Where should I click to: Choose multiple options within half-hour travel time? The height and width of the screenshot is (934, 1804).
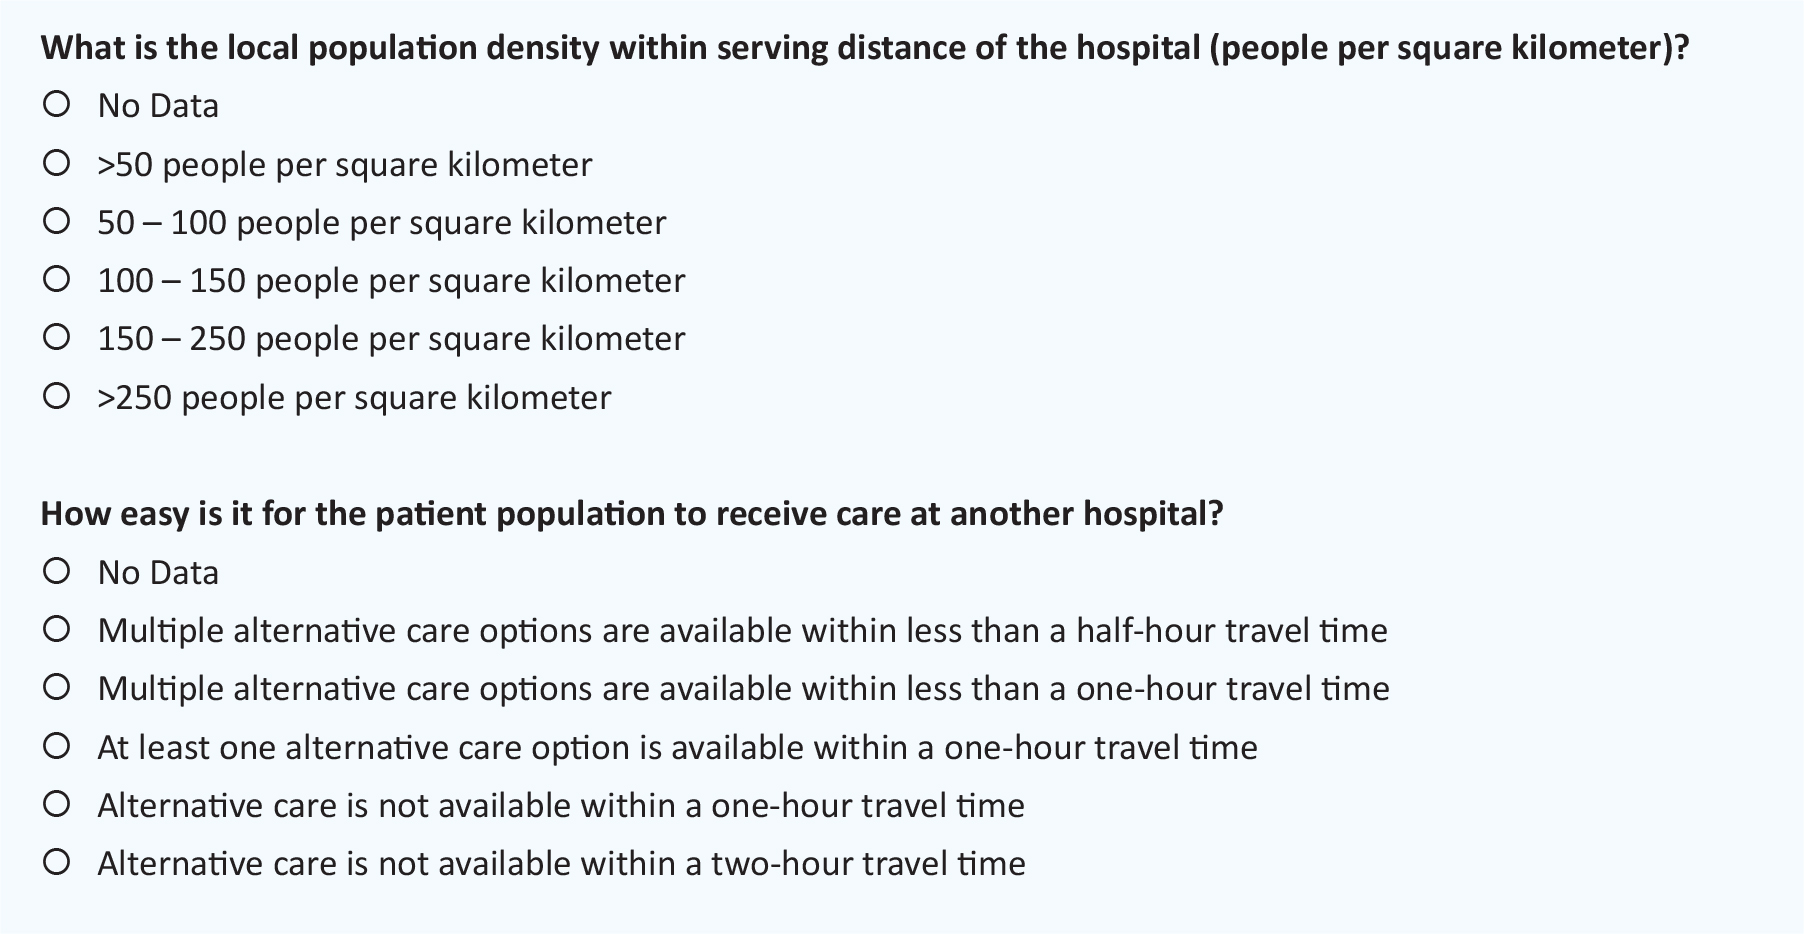click(x=57, y=629)
